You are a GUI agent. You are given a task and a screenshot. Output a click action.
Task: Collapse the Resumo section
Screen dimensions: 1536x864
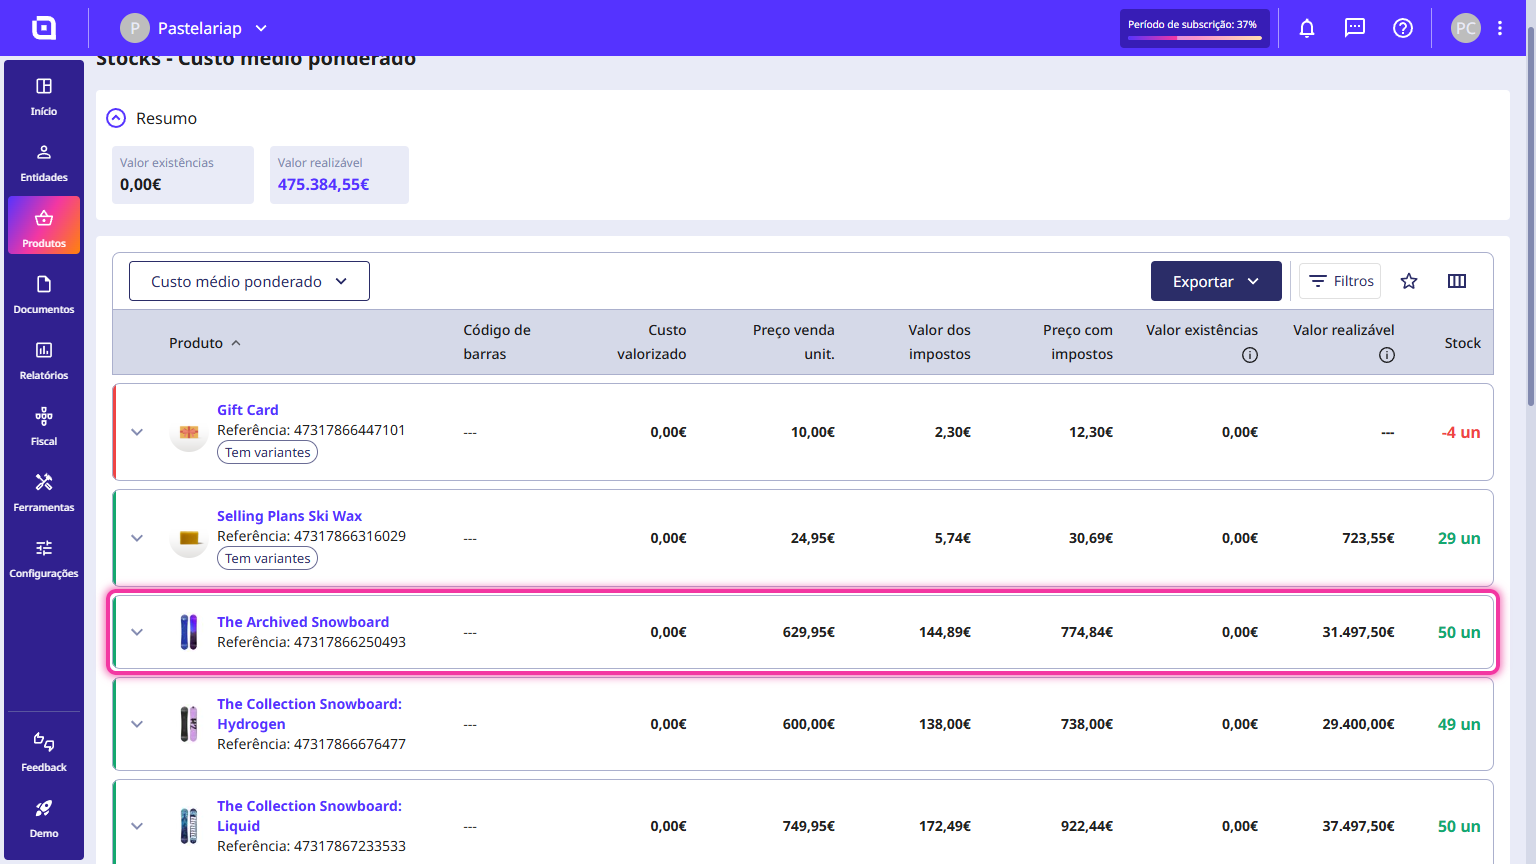[116, 118]
